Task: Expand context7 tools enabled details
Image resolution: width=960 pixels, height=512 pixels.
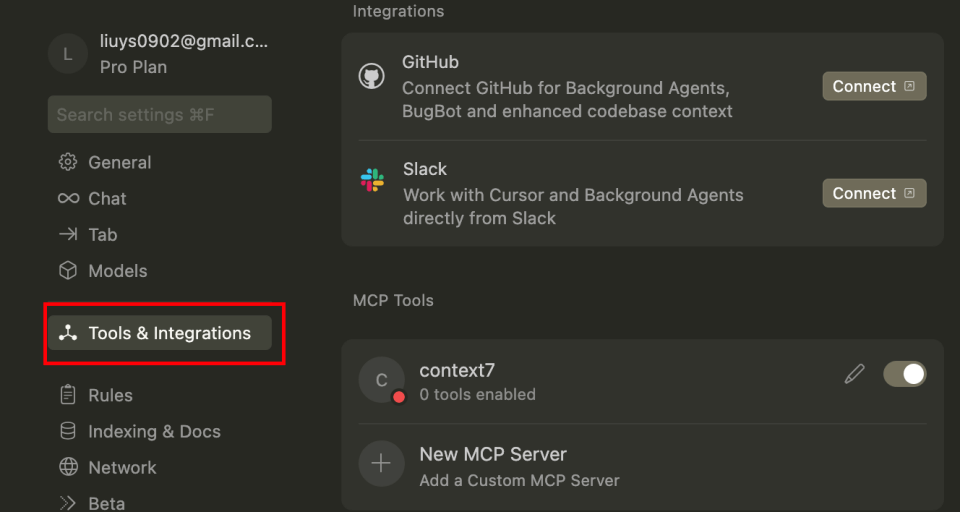Action: 477,394
